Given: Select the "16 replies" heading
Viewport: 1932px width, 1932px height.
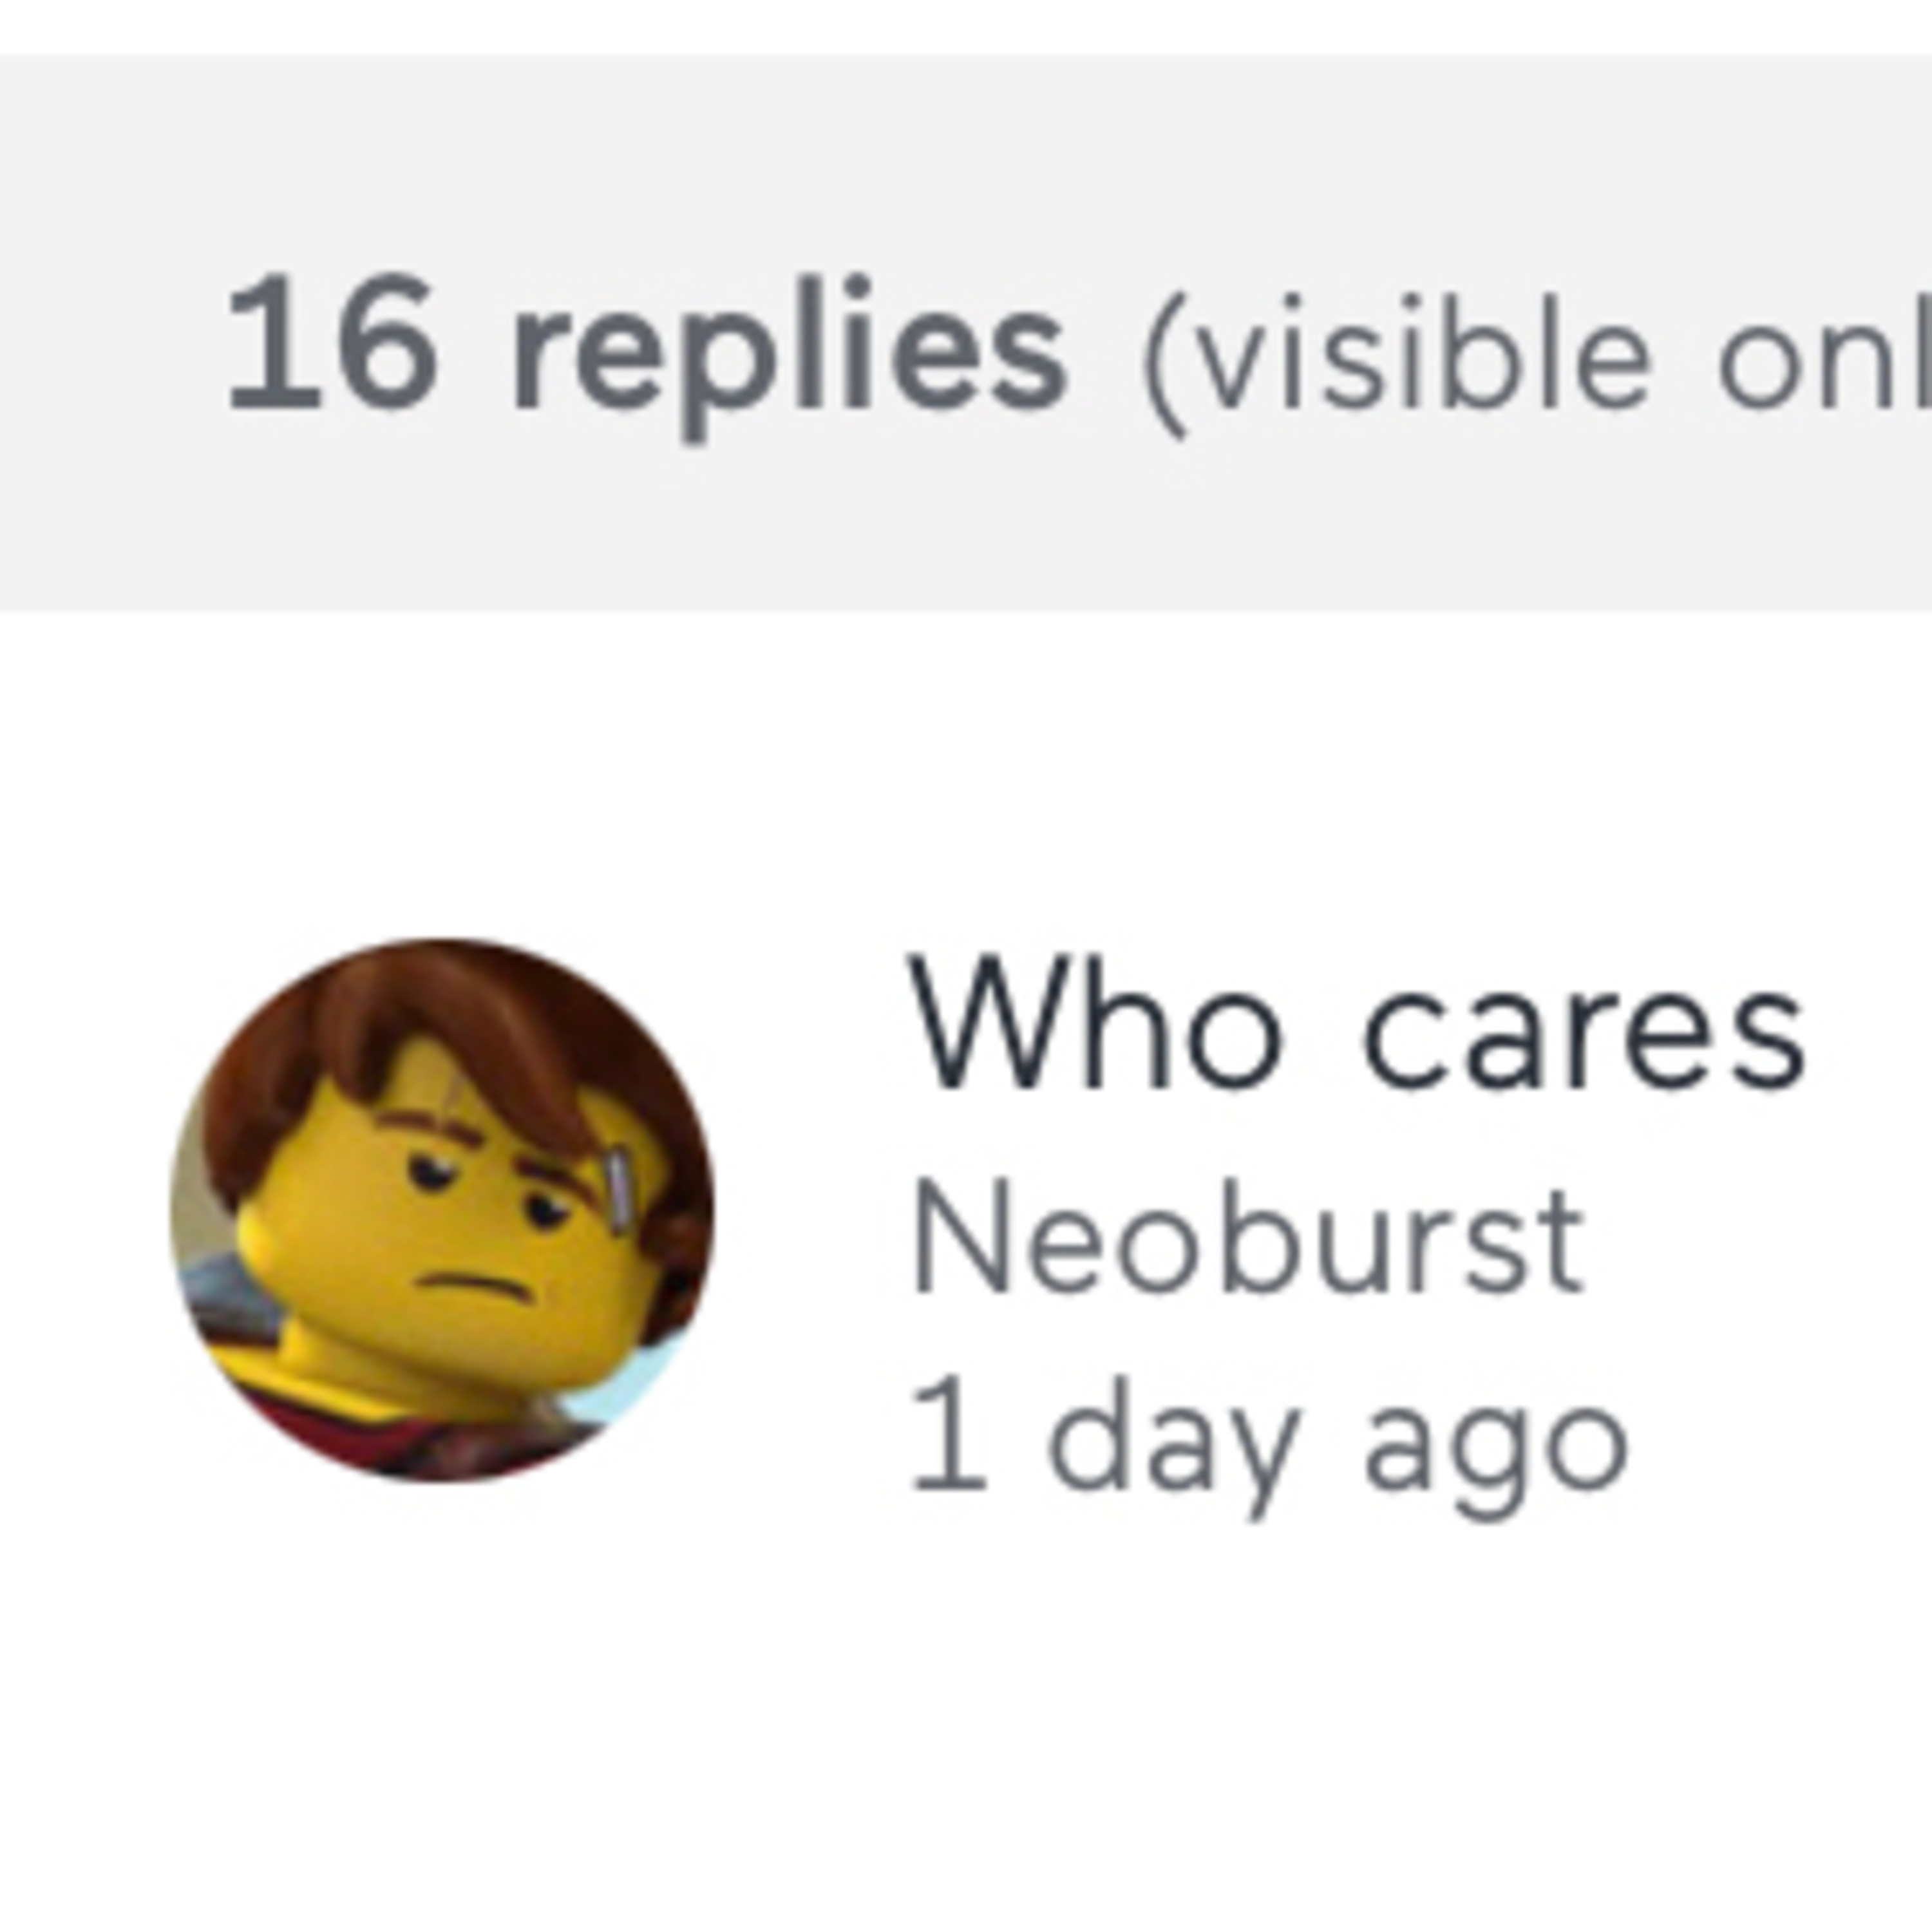Looking at the screenshot, I should point(646,346).
